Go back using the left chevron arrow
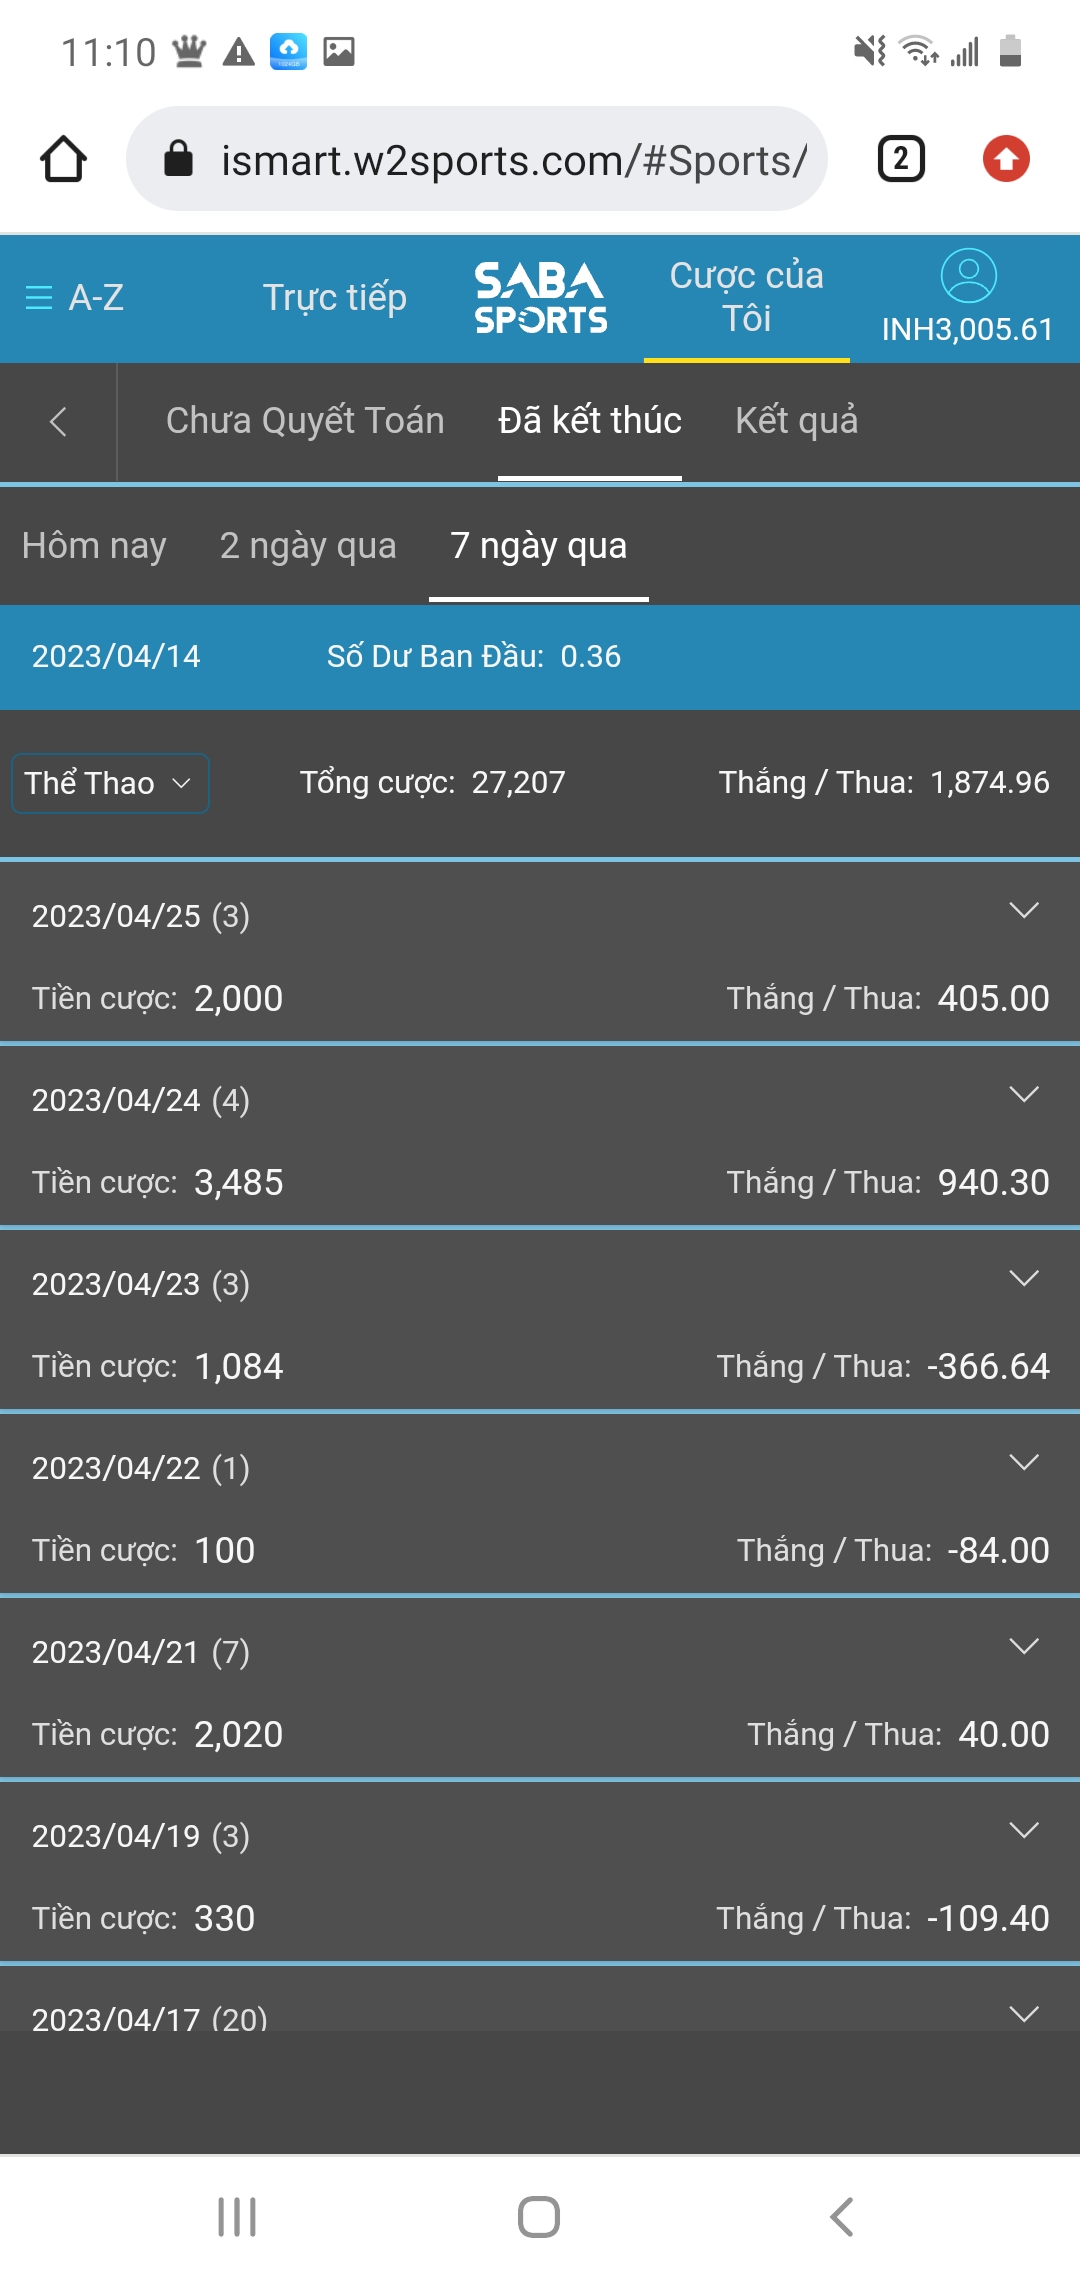 pyautogui.click(x=58, y=421)
